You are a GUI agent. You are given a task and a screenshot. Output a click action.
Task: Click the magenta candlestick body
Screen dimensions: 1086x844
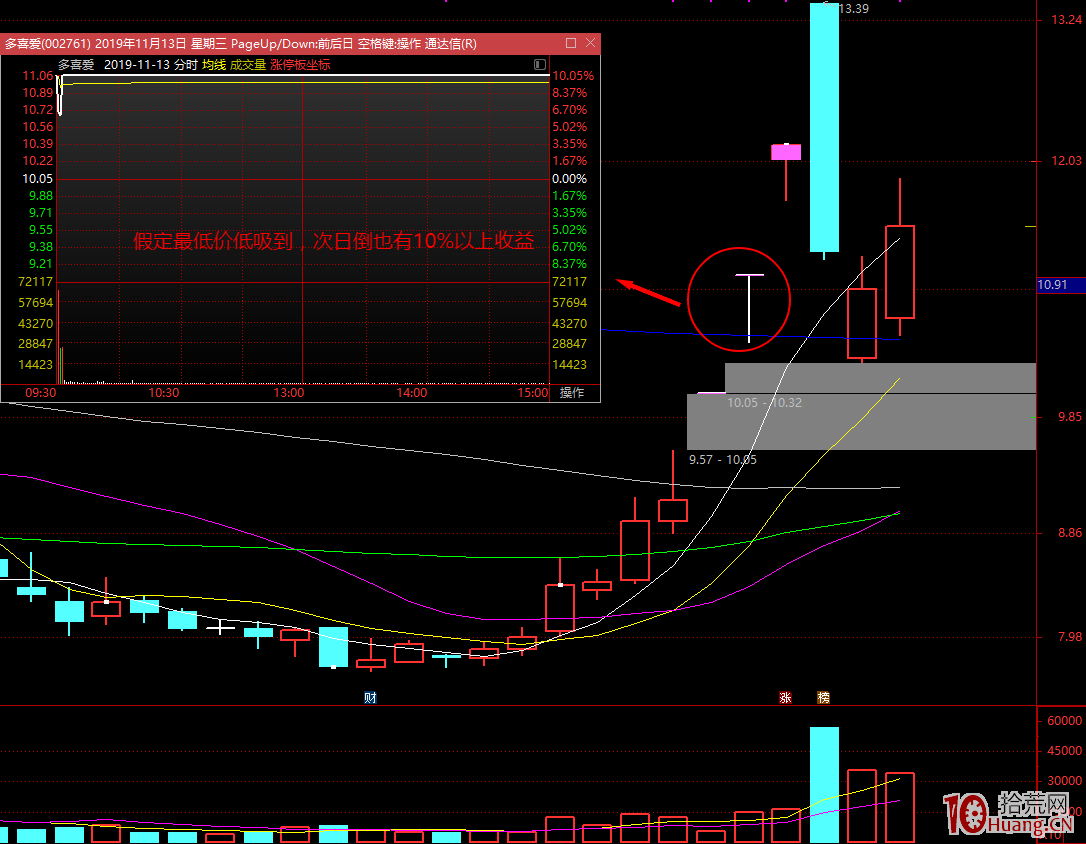(x=786, y=152)
